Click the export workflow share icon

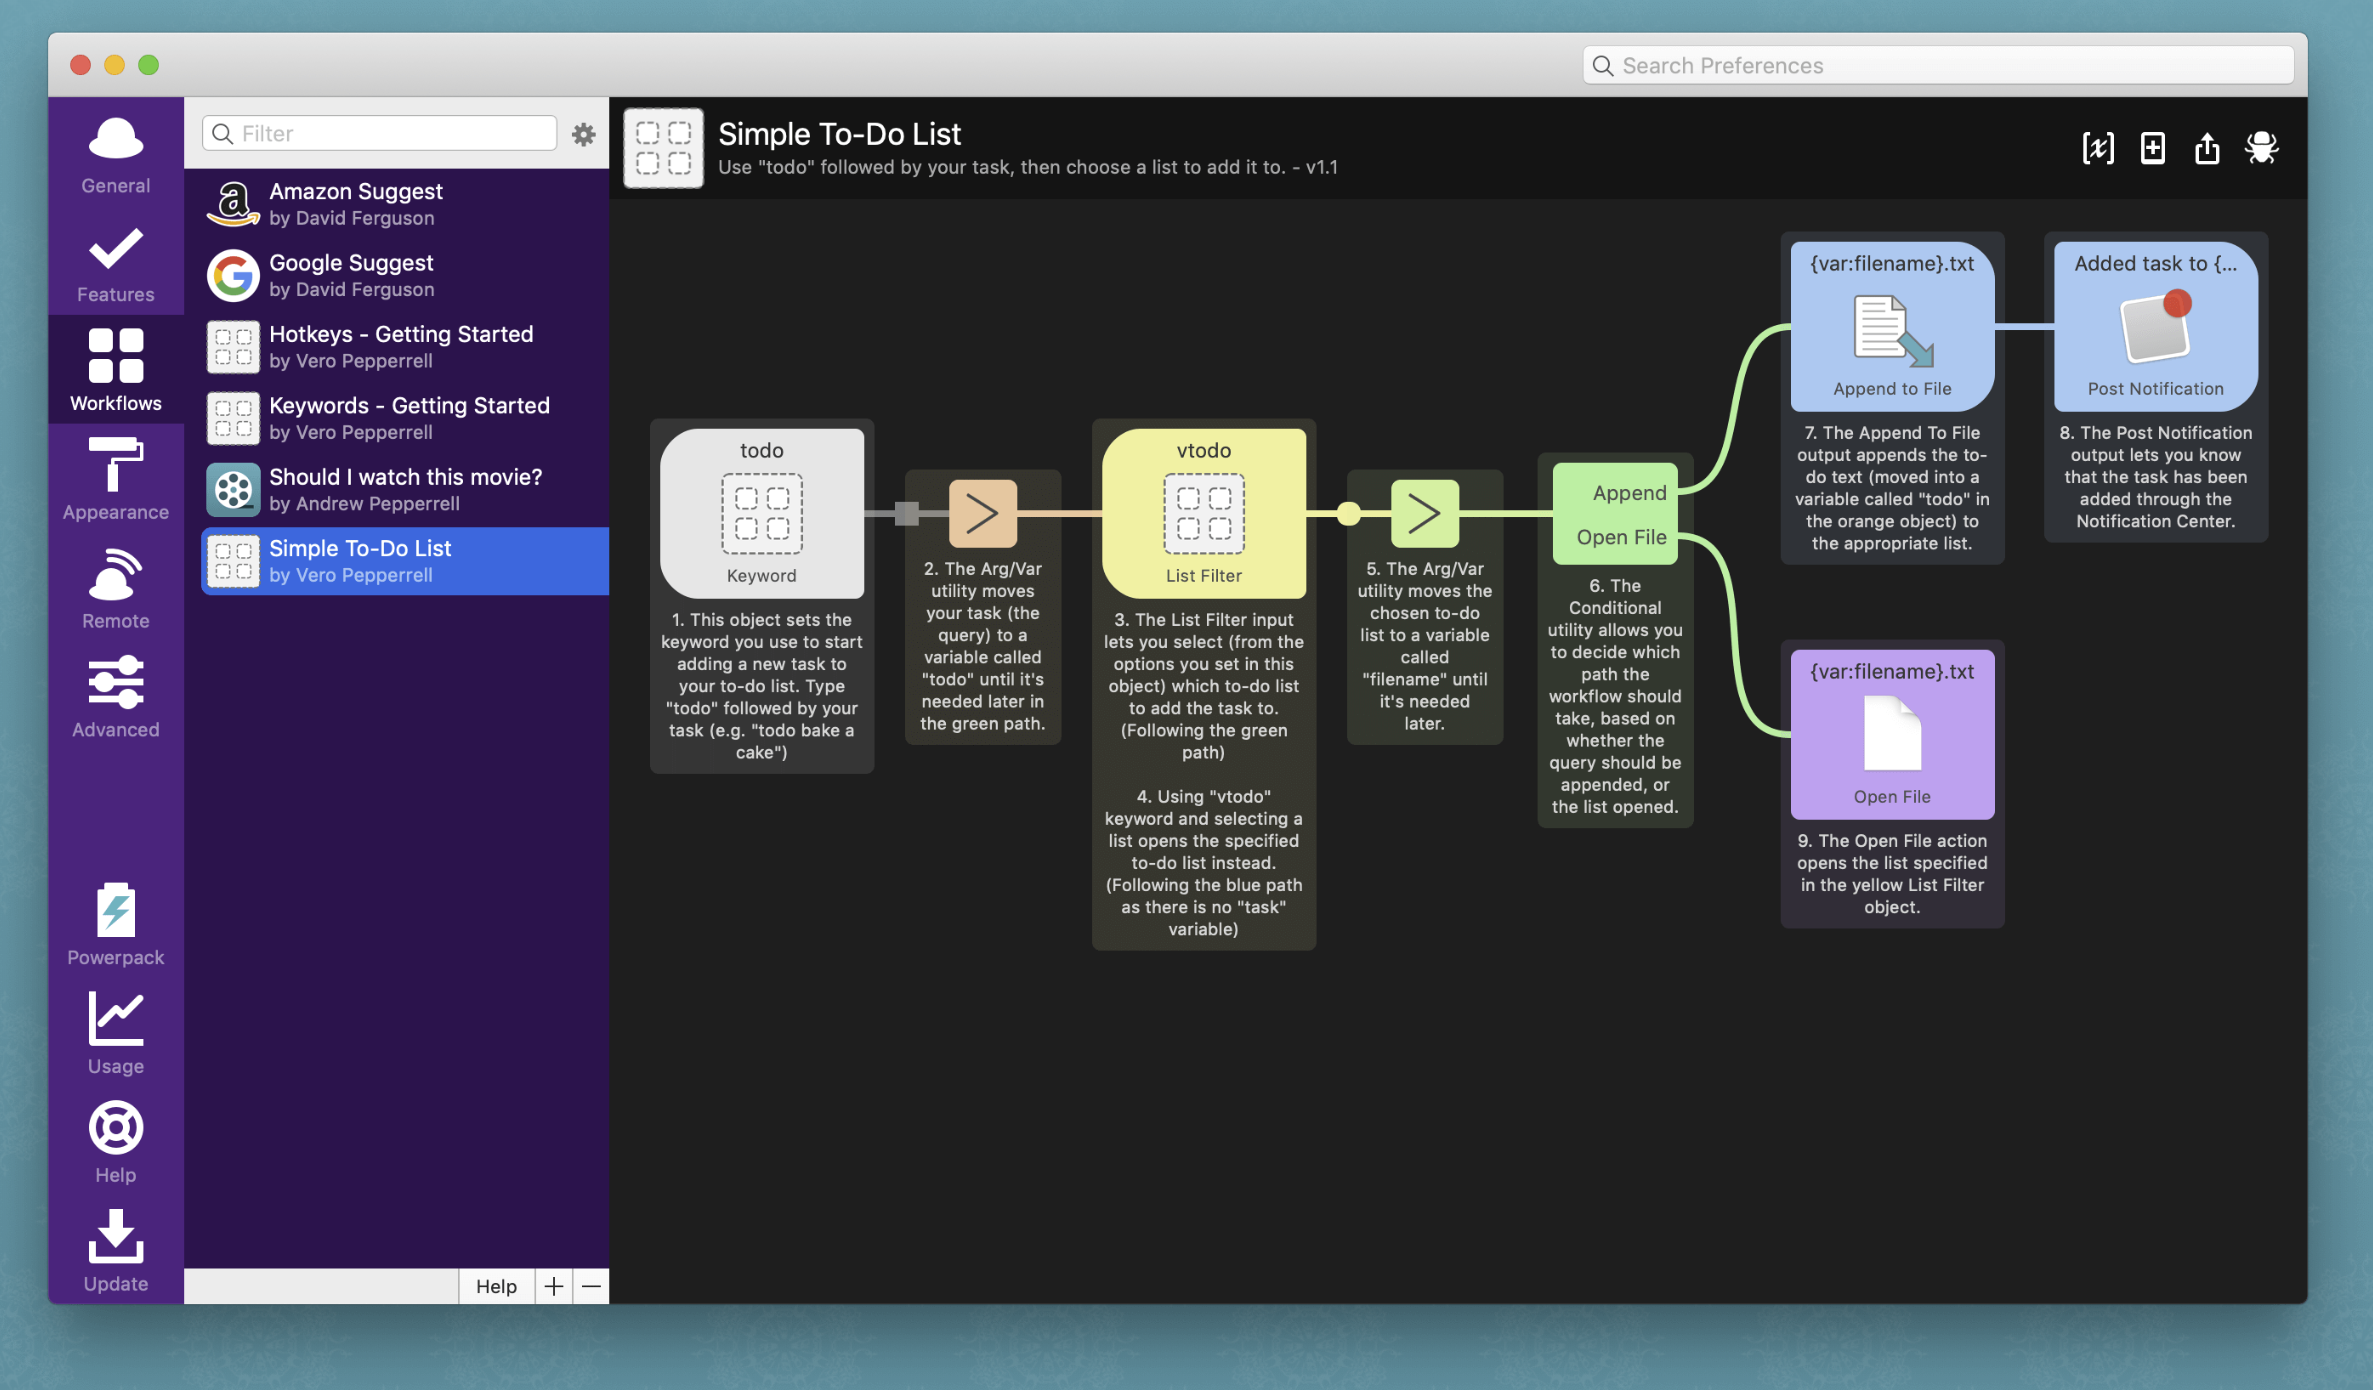(2207, 148)
